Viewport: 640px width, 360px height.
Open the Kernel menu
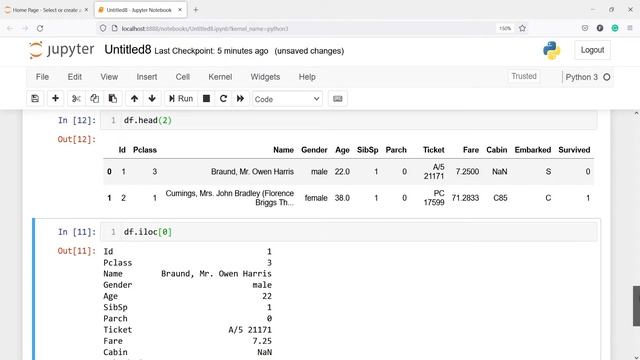(x=220, y=77)
